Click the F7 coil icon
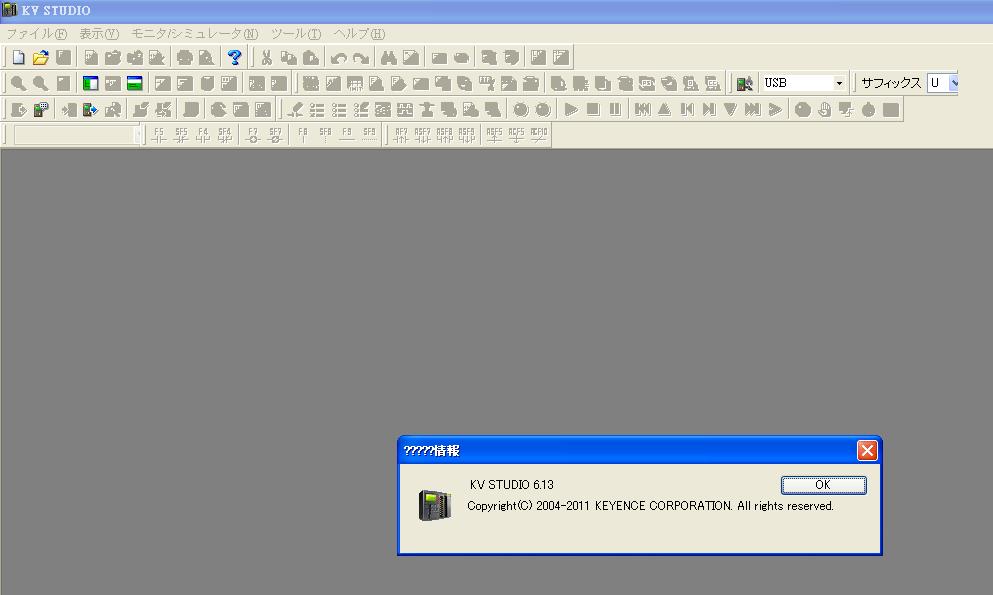Viewport: 993px width, 595px height. click(x=253, y=135)
